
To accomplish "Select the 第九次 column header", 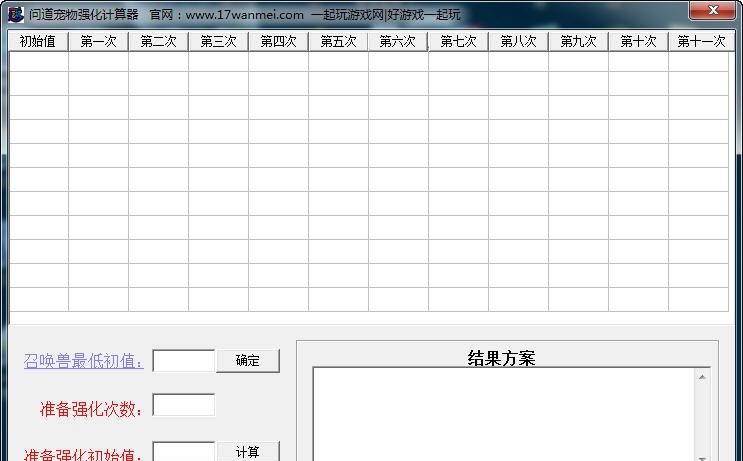I will (578, 42).
